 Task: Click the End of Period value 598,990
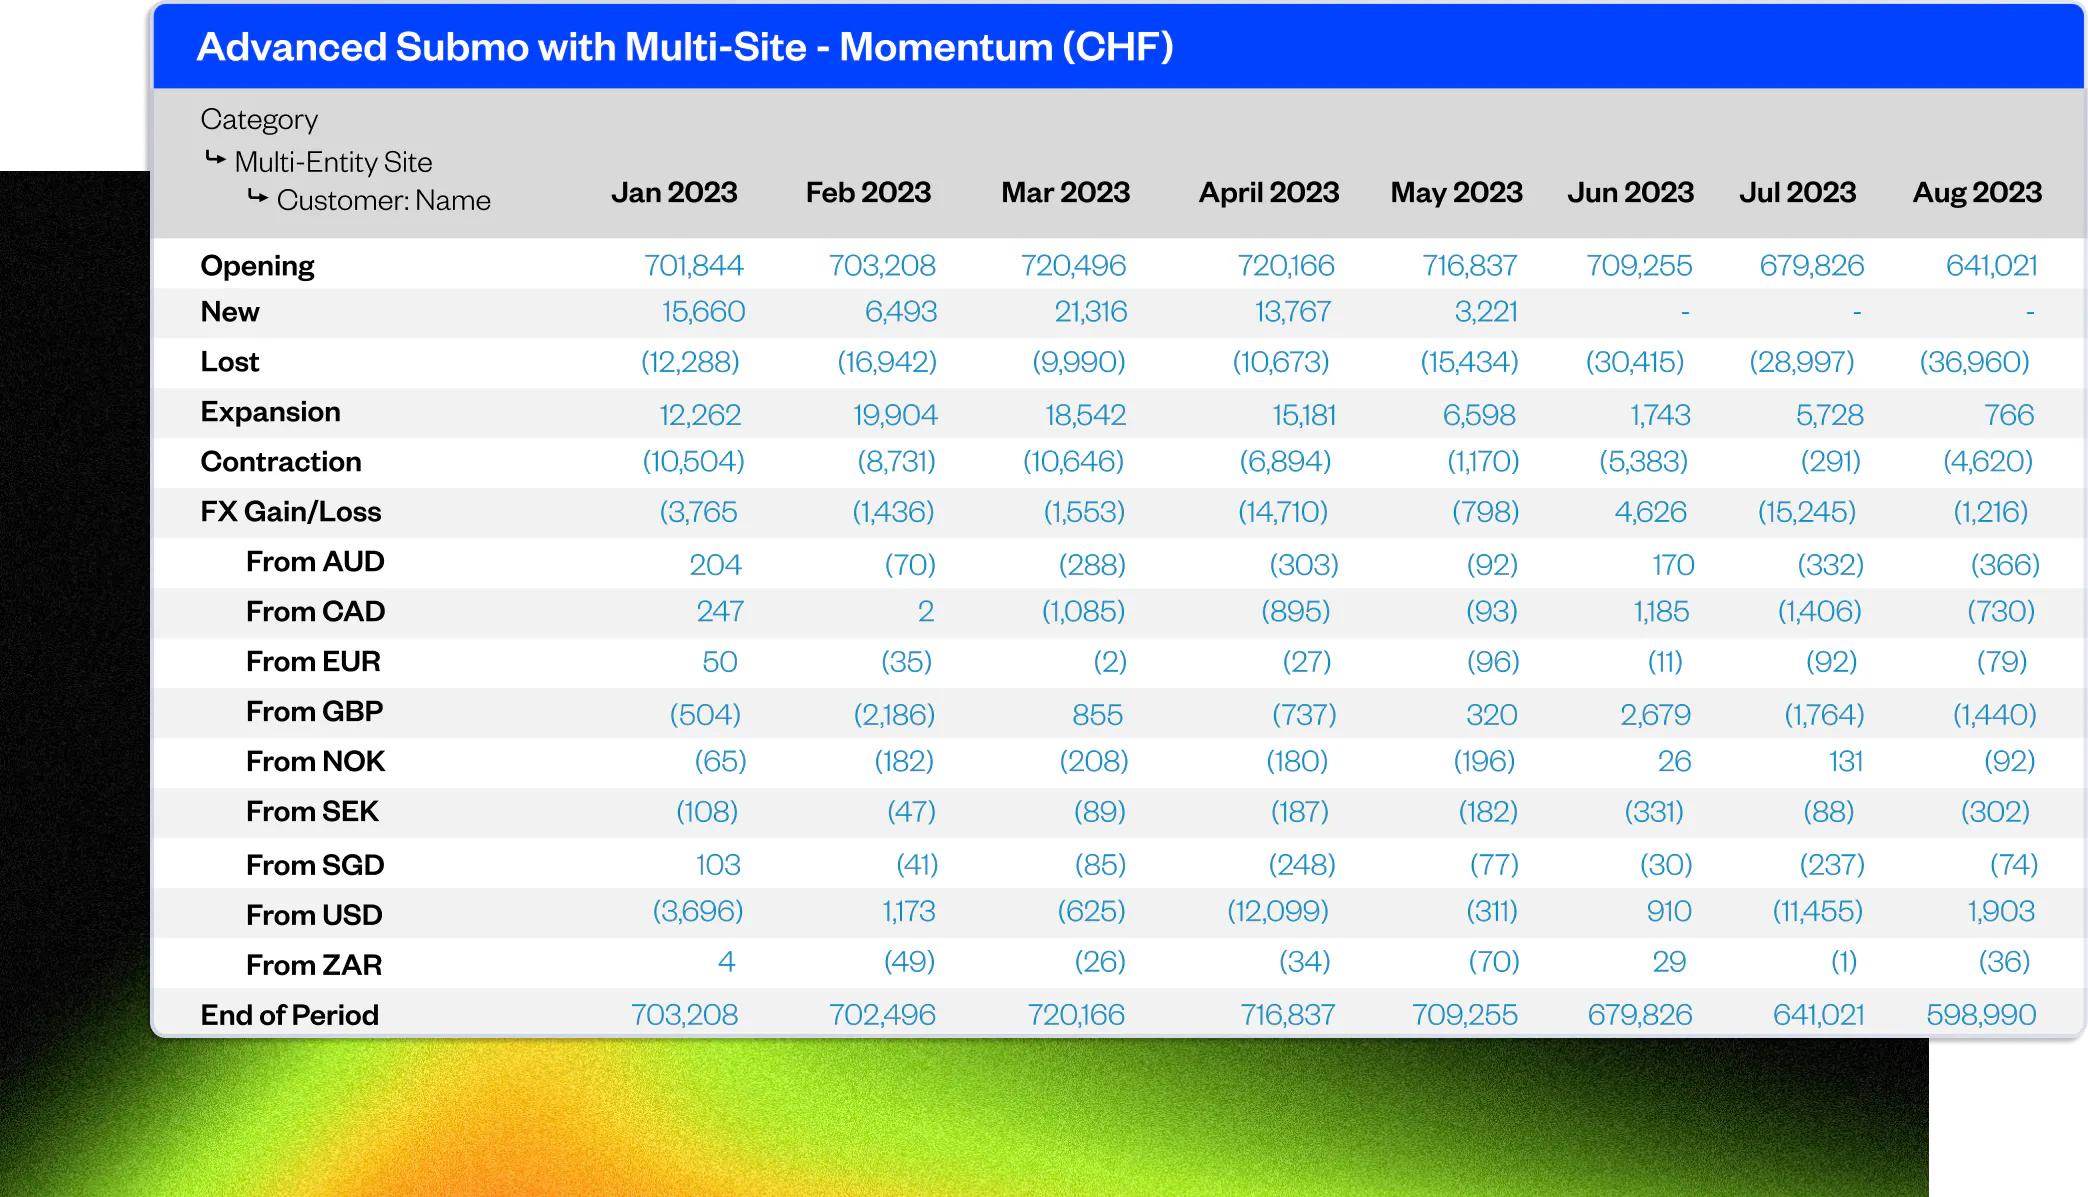coord(1981,1015)
